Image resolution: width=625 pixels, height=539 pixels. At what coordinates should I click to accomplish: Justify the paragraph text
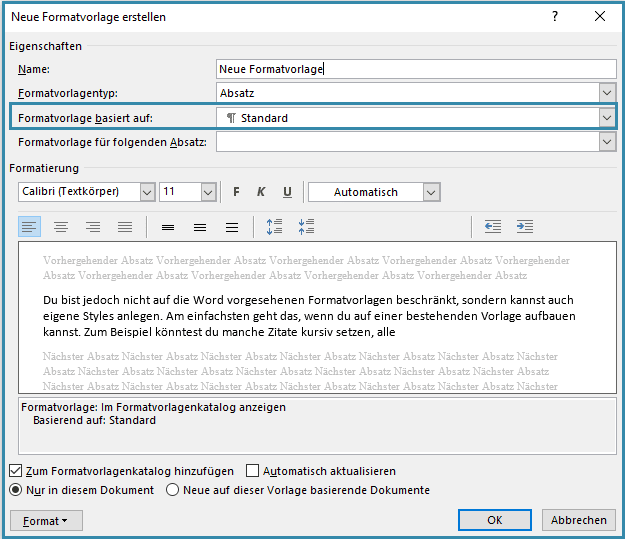(x=125, y=227)
